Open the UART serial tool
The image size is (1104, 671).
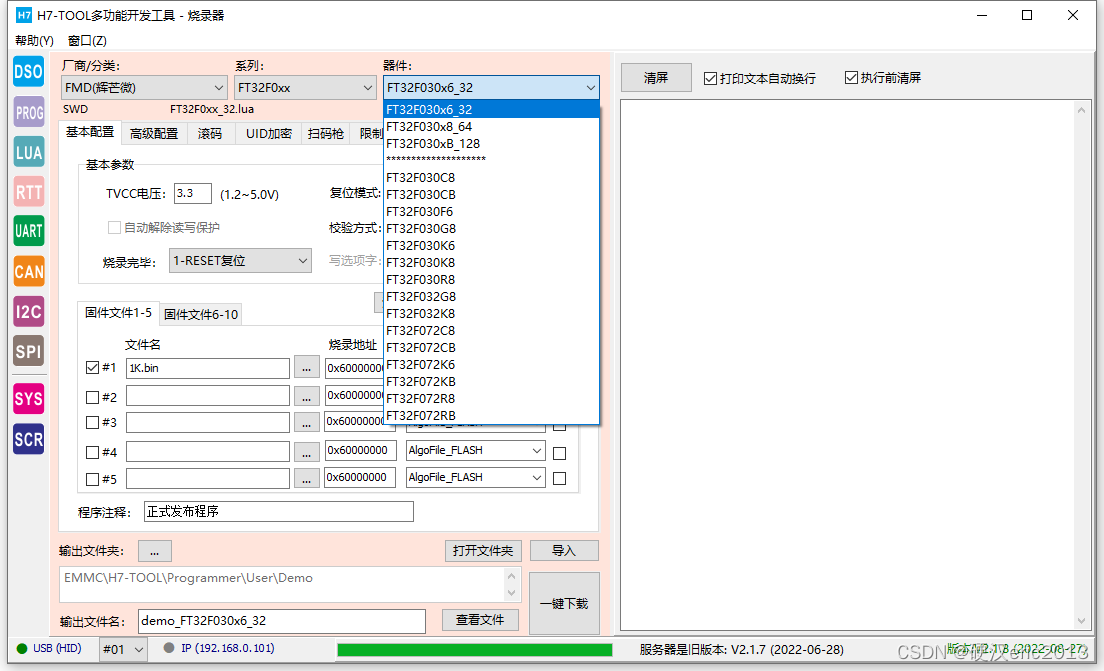coord(29,231)
